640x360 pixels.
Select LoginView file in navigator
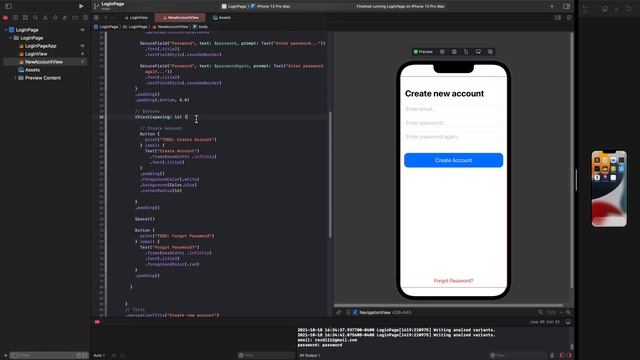click(36, 54)
